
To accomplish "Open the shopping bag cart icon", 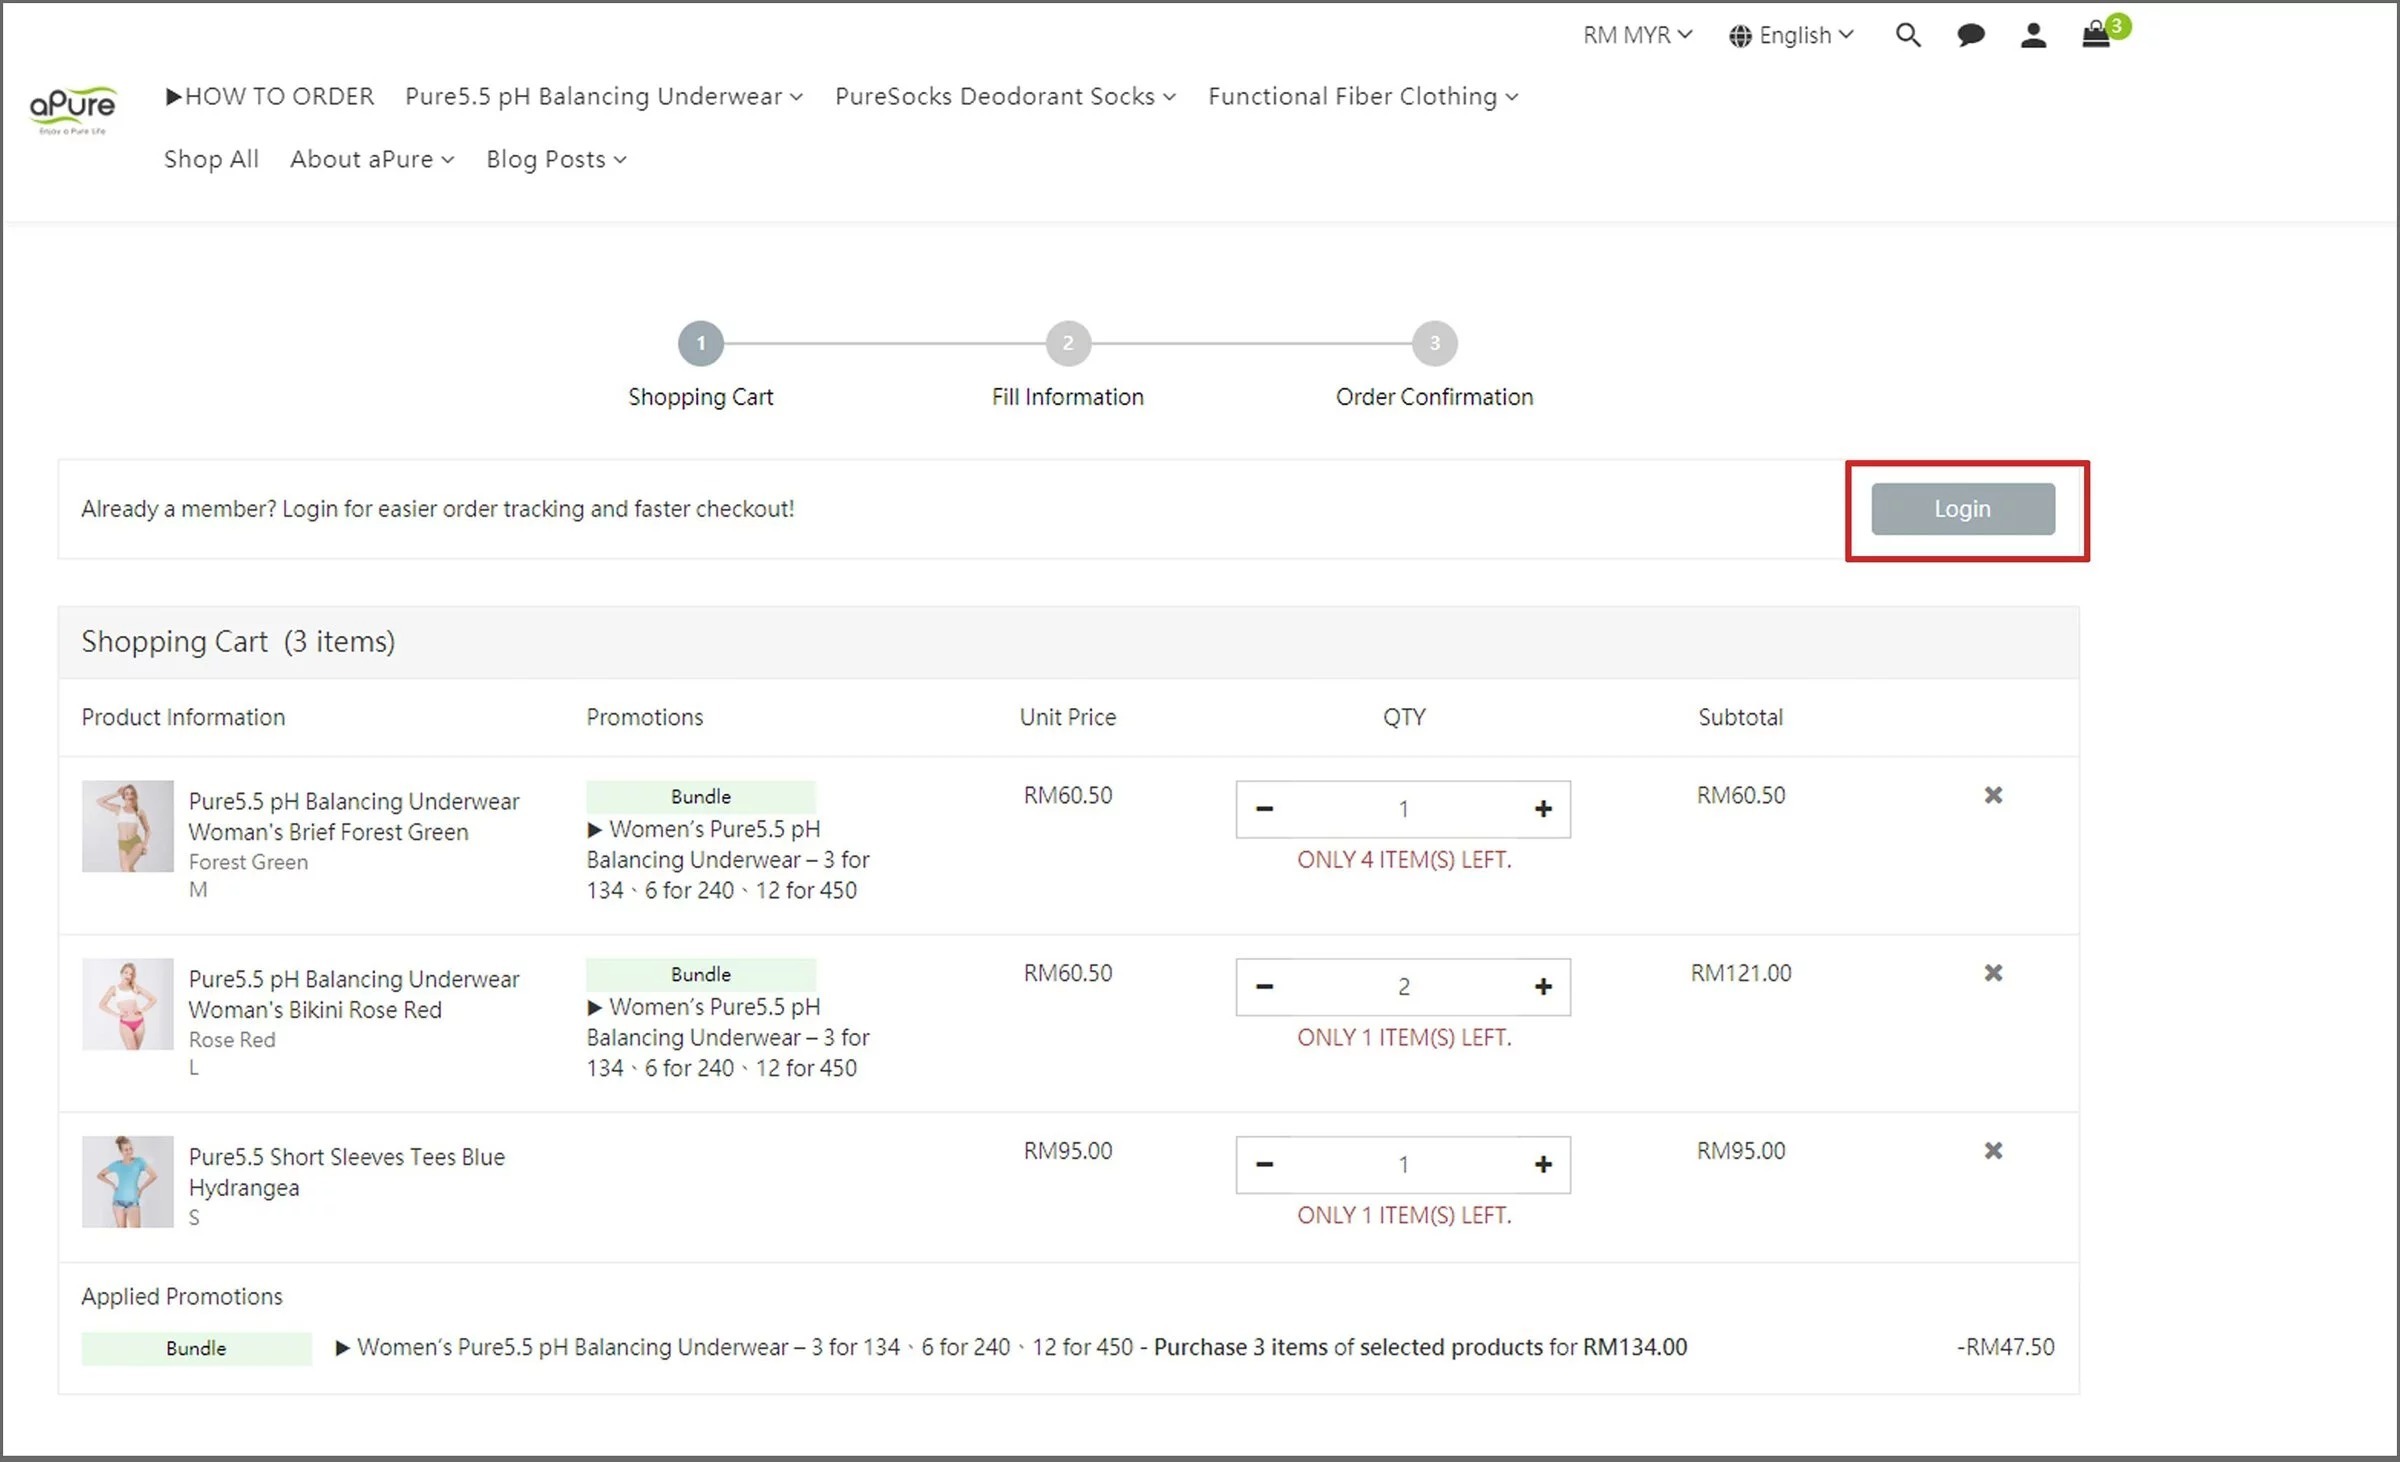I will pos(2096,35).
